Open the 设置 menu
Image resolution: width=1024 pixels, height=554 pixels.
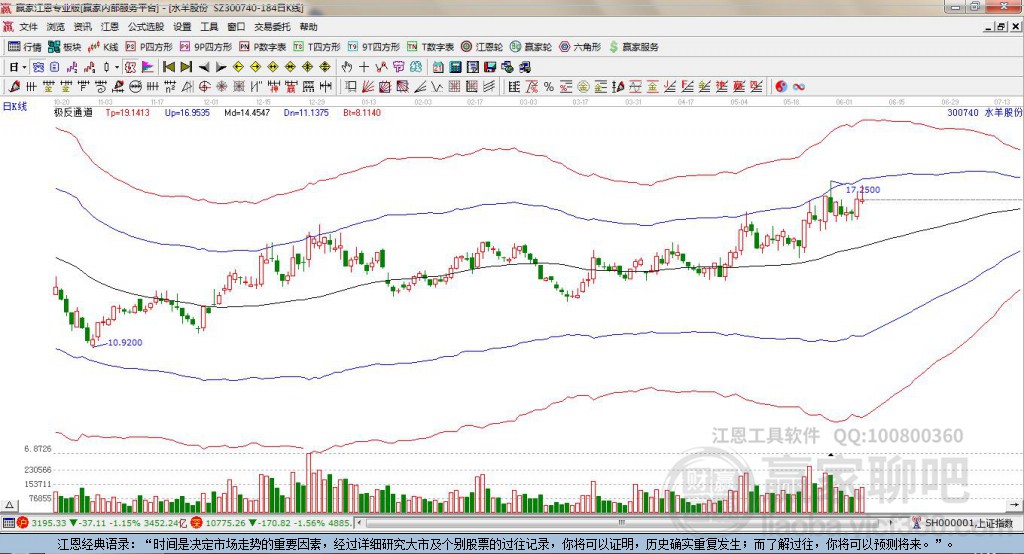(182, 27)
